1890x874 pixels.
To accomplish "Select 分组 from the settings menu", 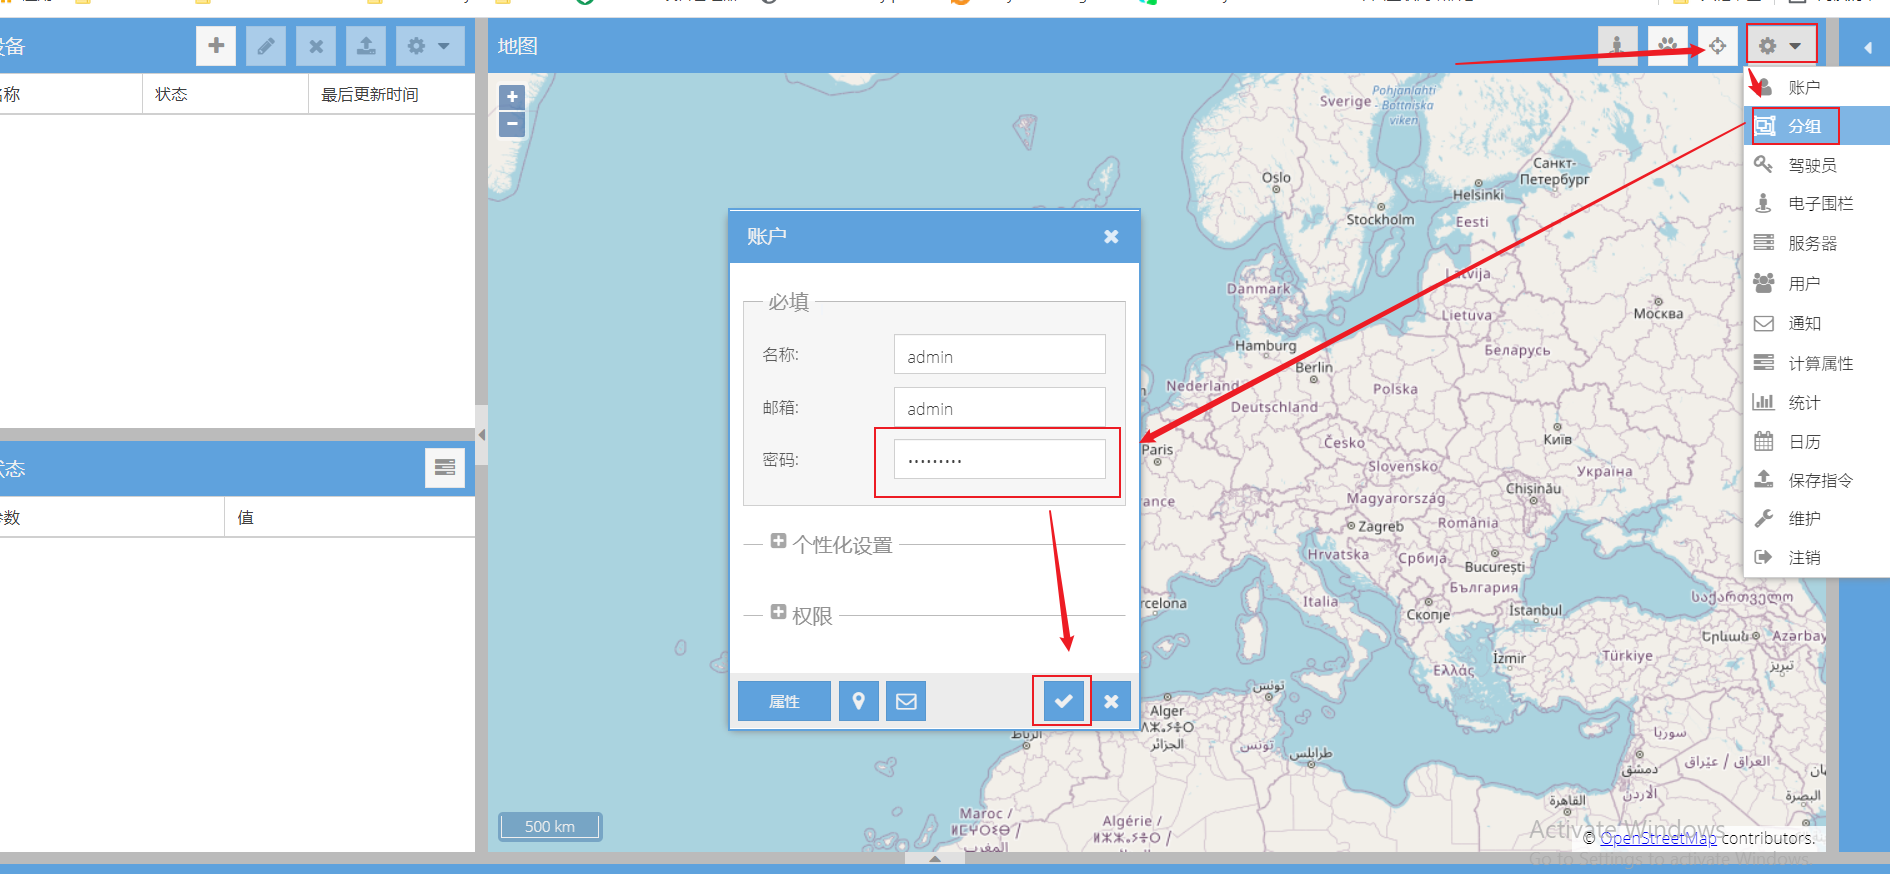I will [x=1804, y=126].
